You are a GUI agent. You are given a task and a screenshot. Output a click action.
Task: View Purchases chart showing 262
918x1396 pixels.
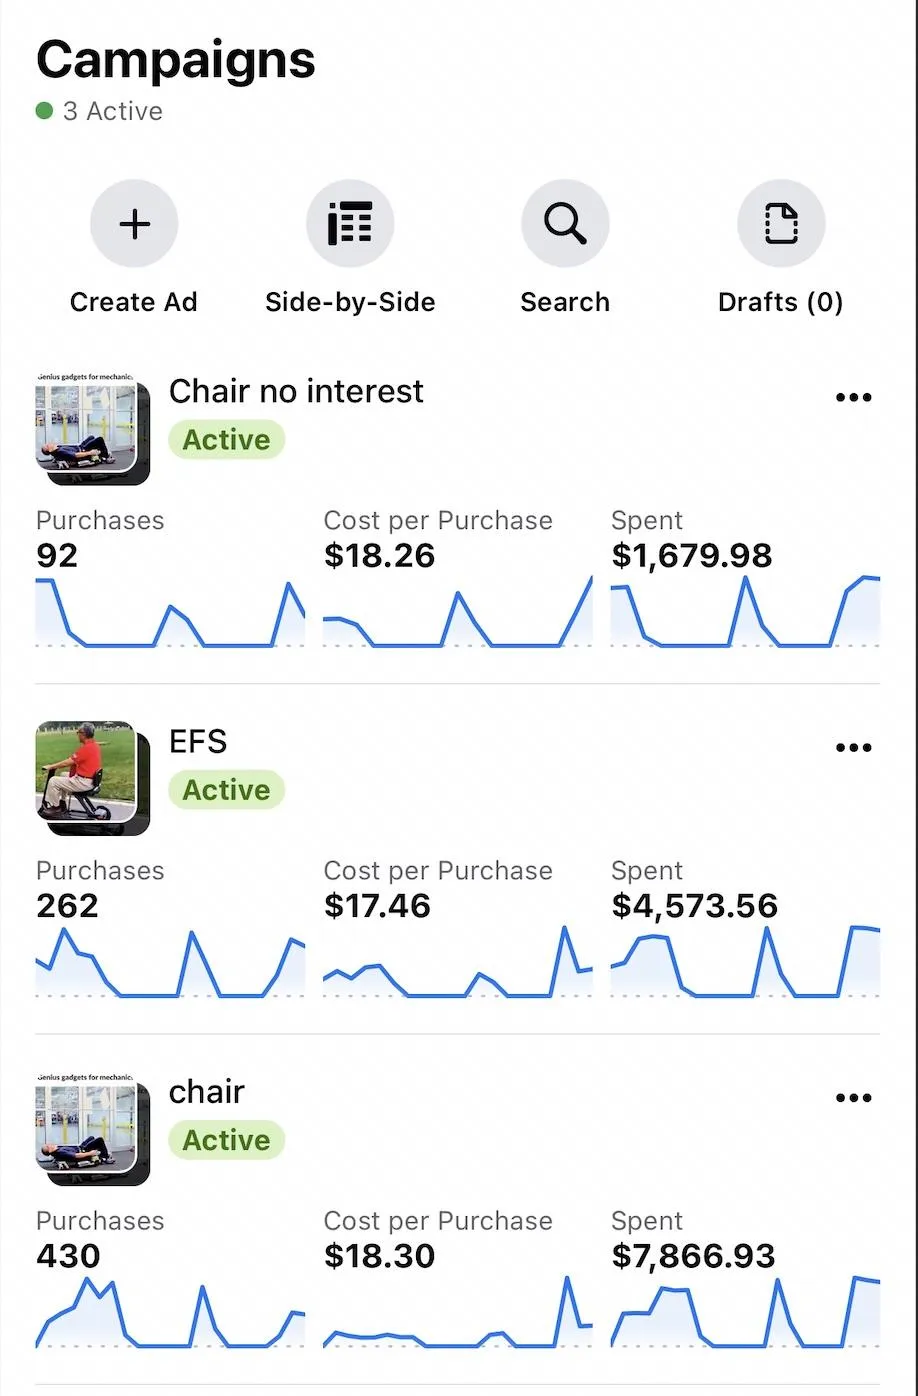point(170,962)
